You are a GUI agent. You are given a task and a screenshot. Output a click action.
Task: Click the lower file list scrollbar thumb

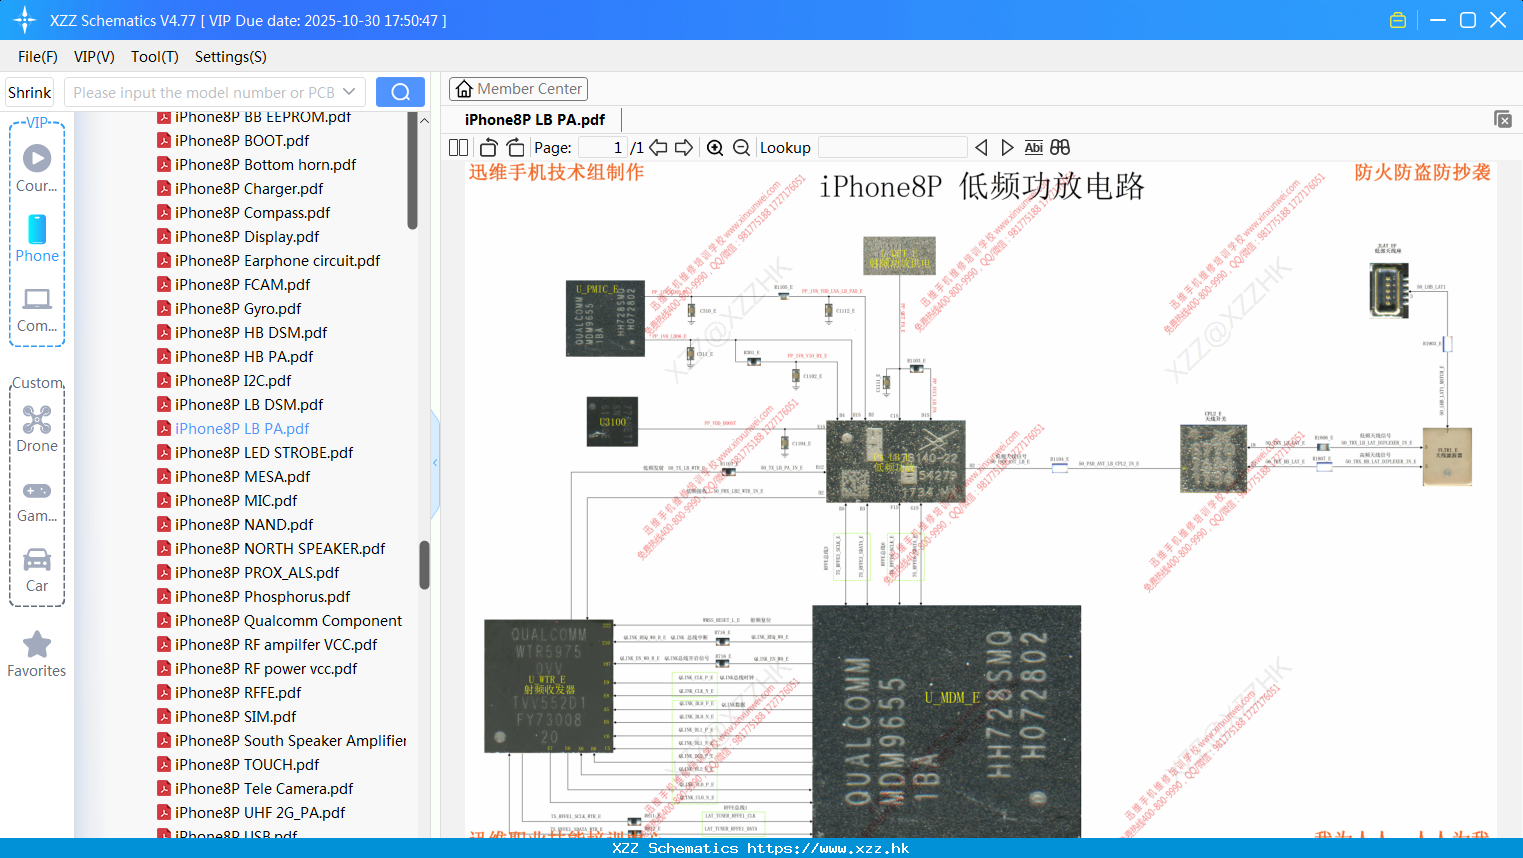click(x=424, y=565)
